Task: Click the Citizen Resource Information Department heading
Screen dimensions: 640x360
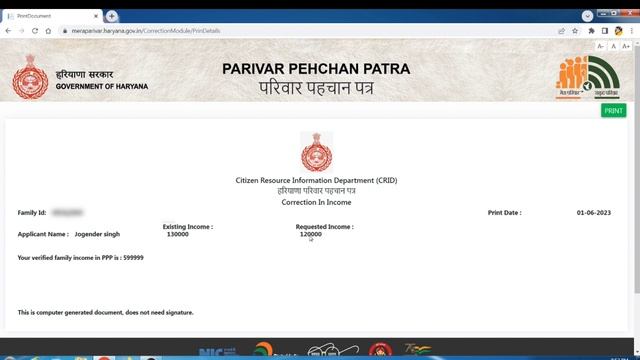Action: [x=316, y=180]
